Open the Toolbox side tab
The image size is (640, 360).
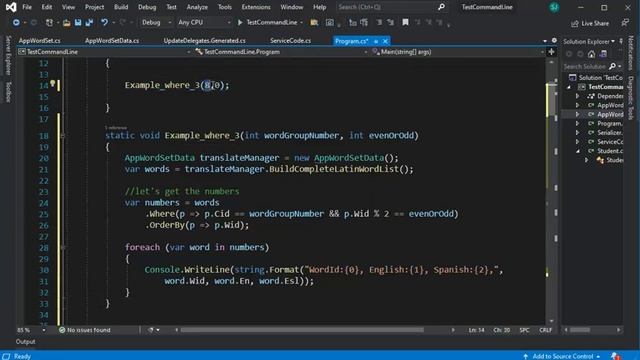point(8,91)
